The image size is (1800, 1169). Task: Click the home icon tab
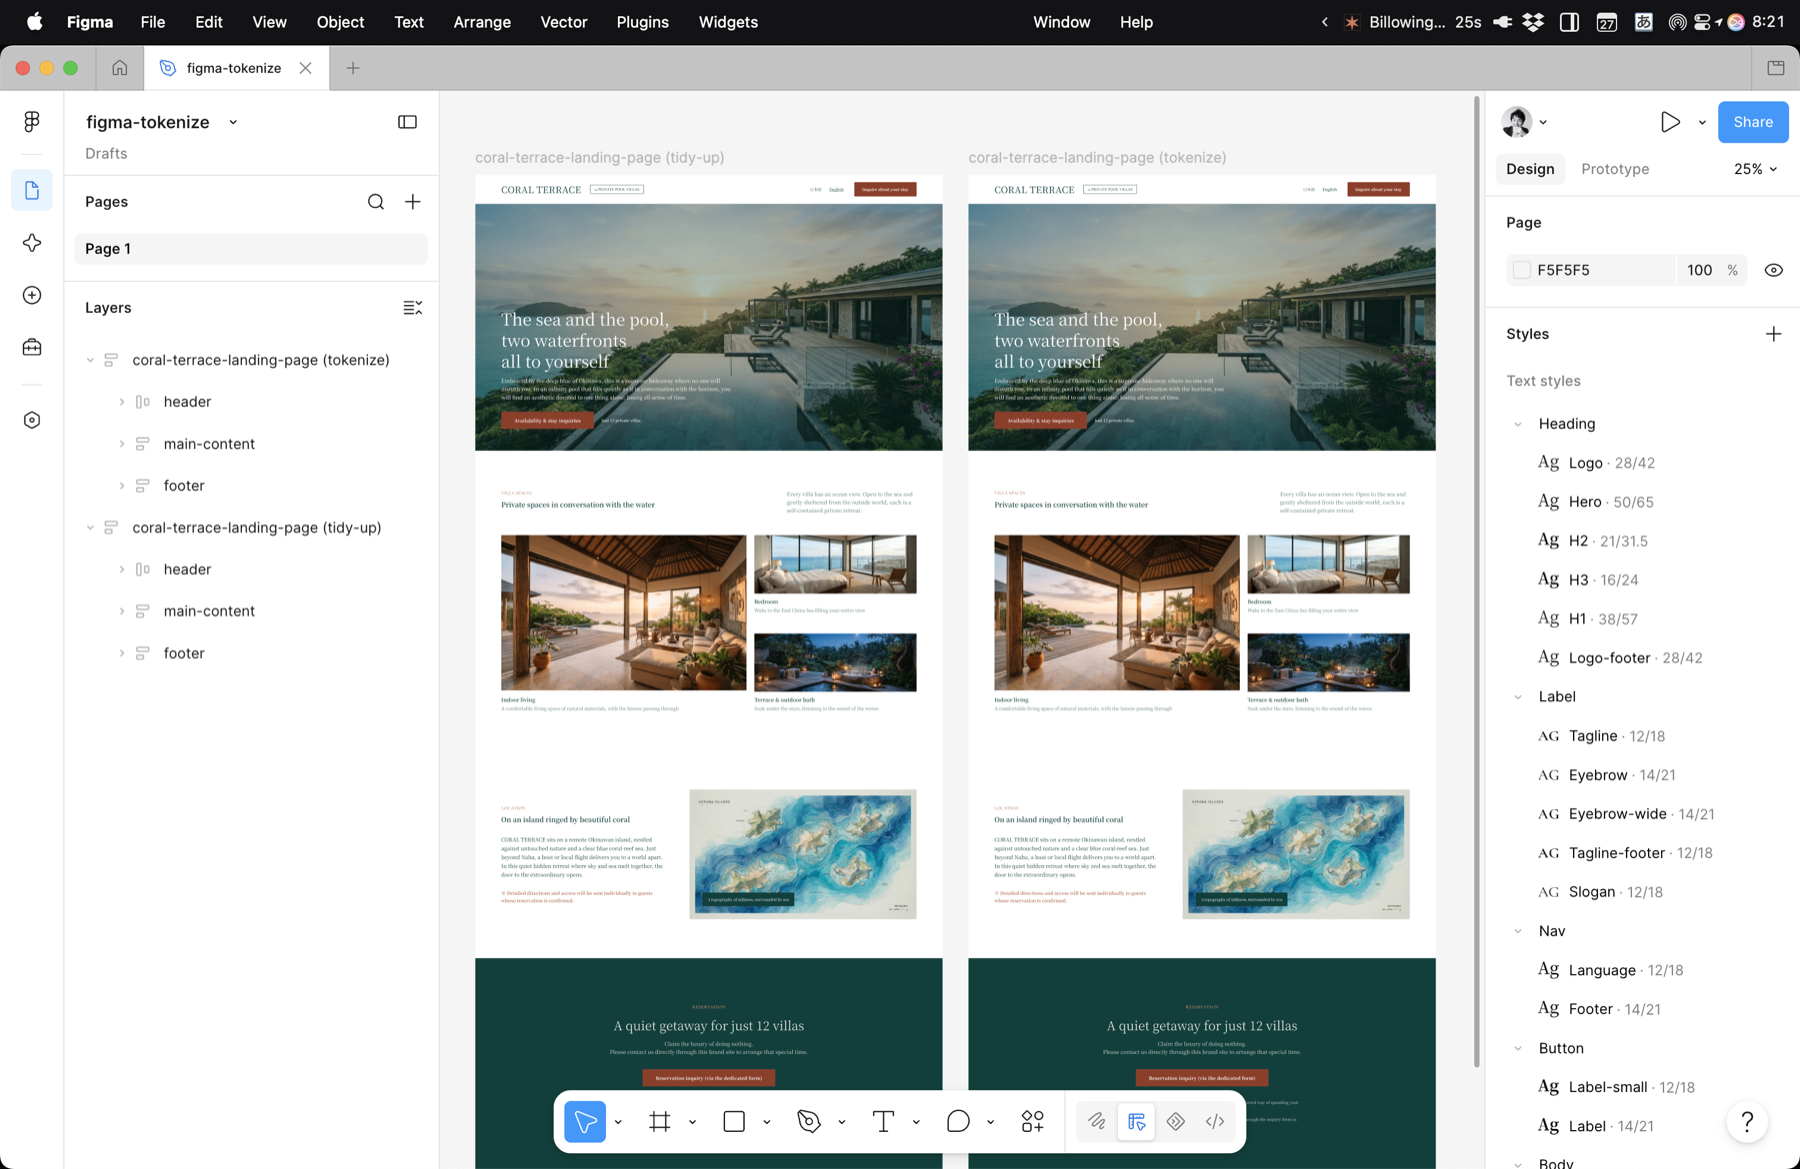pyautogui.click(x=120, y=68)
